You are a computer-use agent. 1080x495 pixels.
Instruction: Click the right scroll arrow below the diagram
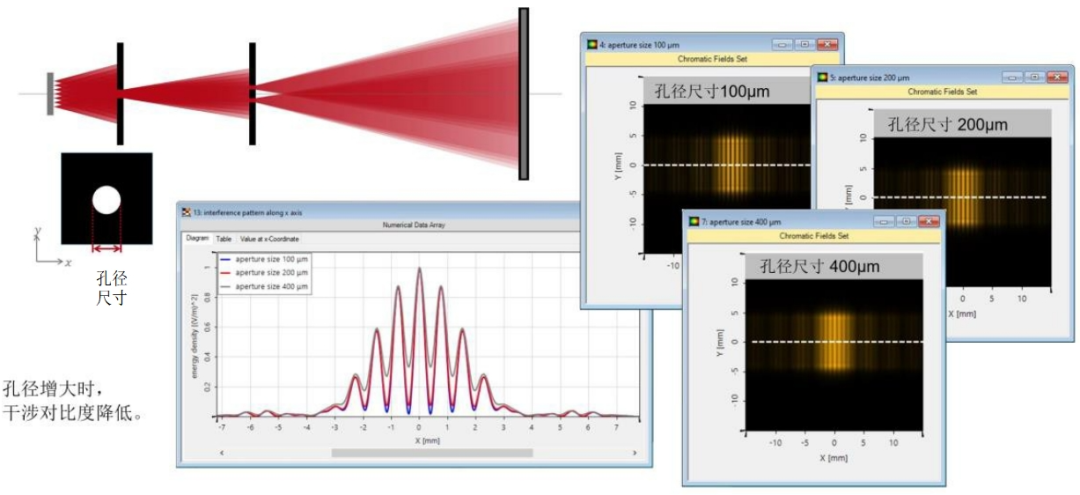point(634,453)
